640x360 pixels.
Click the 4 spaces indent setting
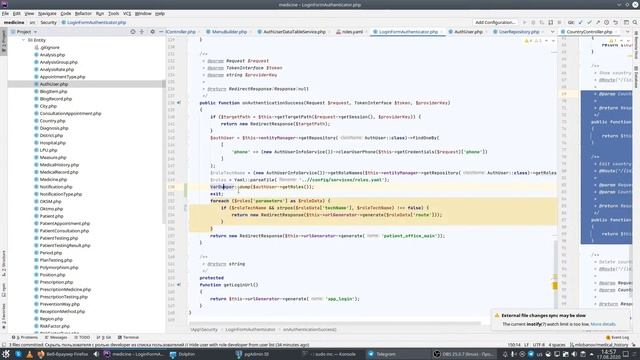point(557,345)
